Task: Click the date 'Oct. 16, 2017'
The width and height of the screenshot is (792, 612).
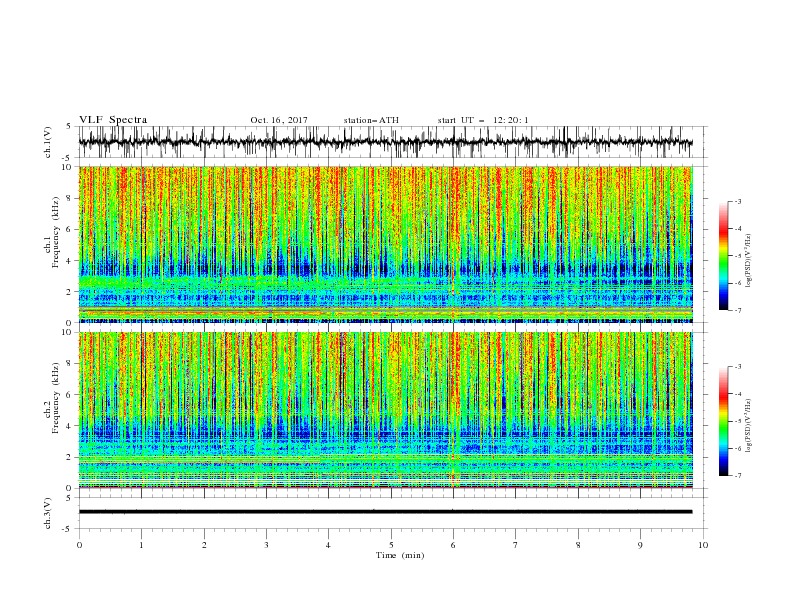Action: click(279, 120)
